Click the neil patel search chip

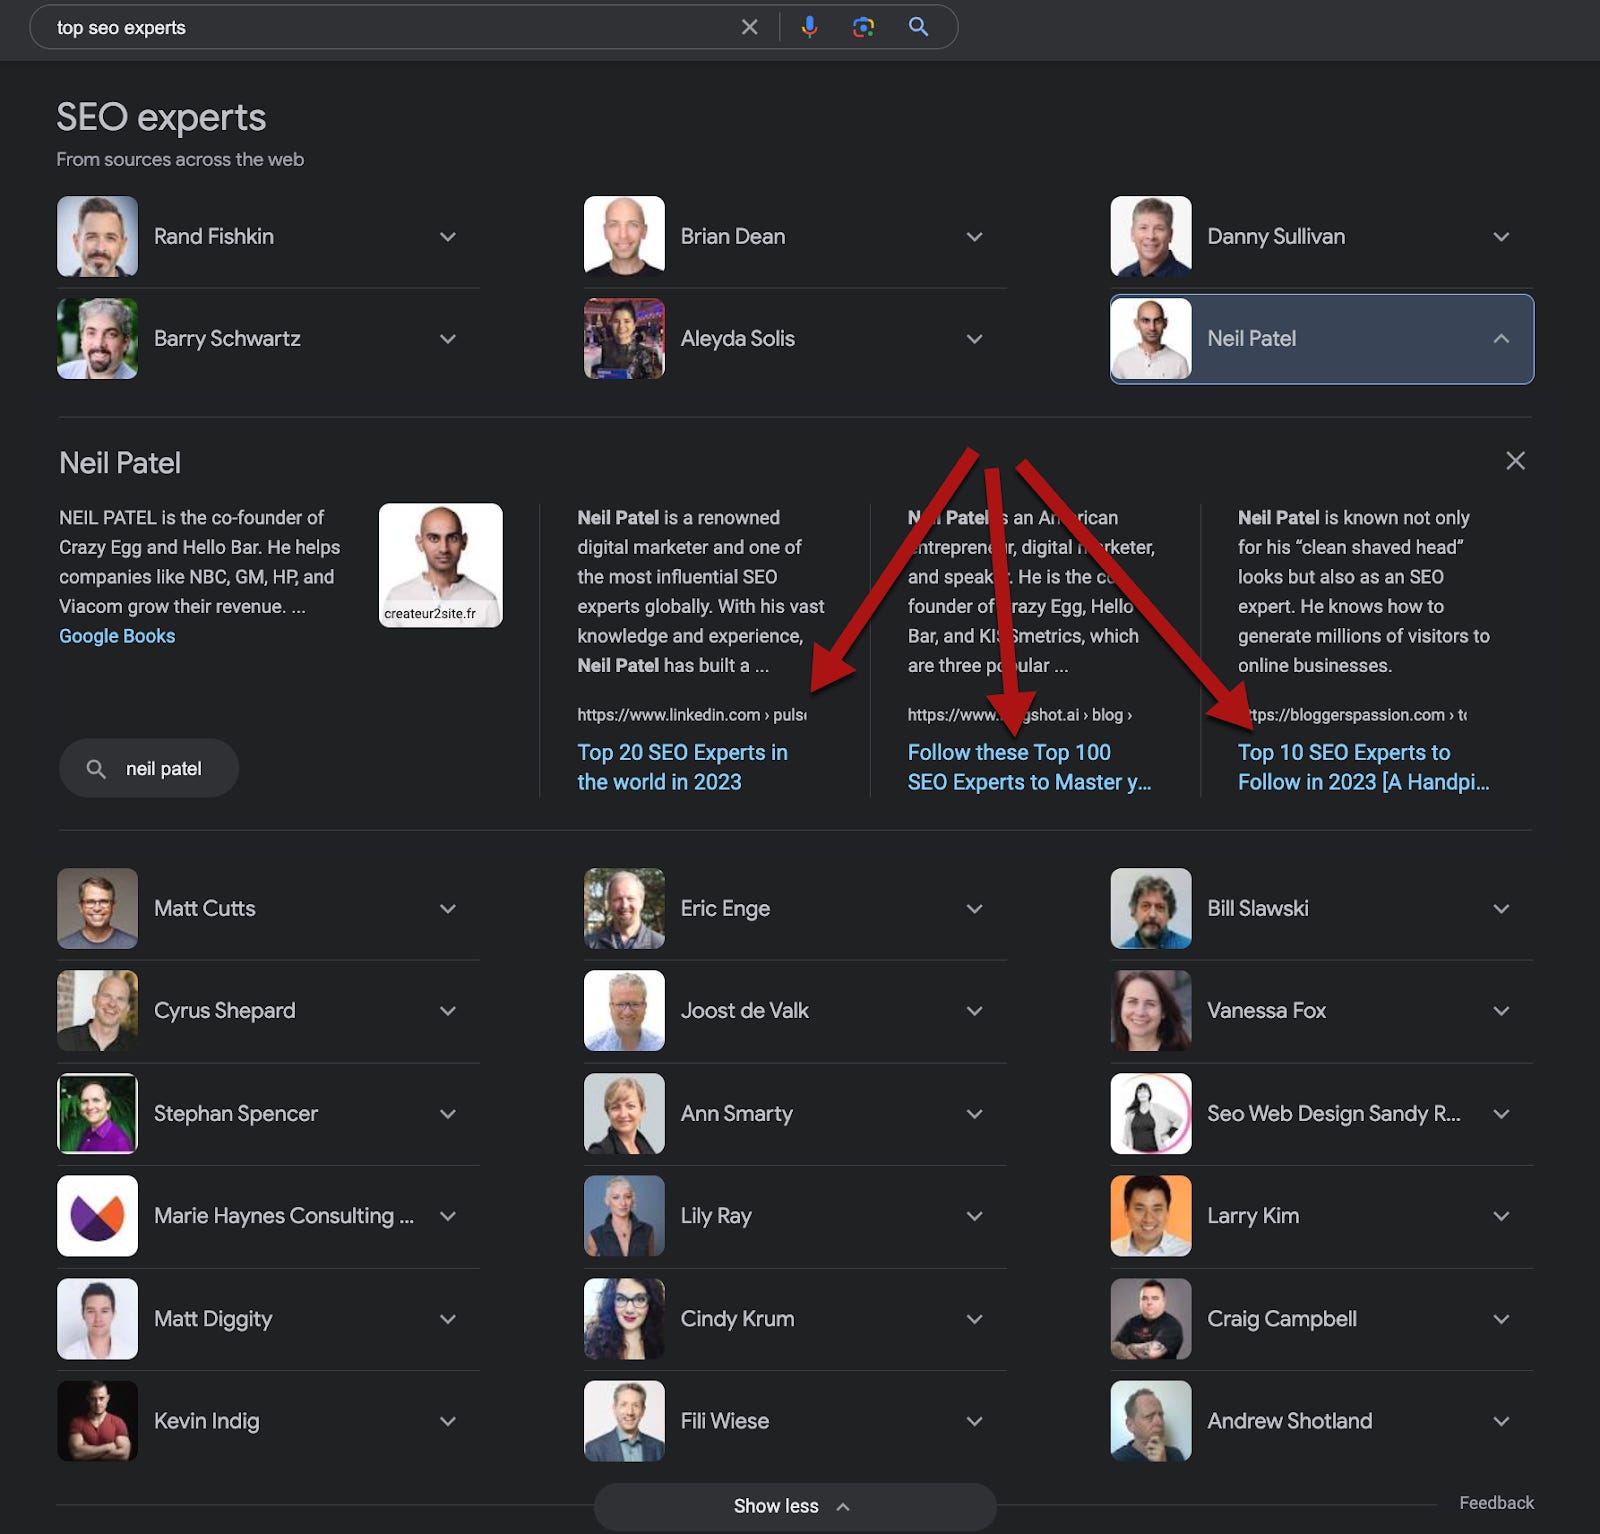click(149, 768)
